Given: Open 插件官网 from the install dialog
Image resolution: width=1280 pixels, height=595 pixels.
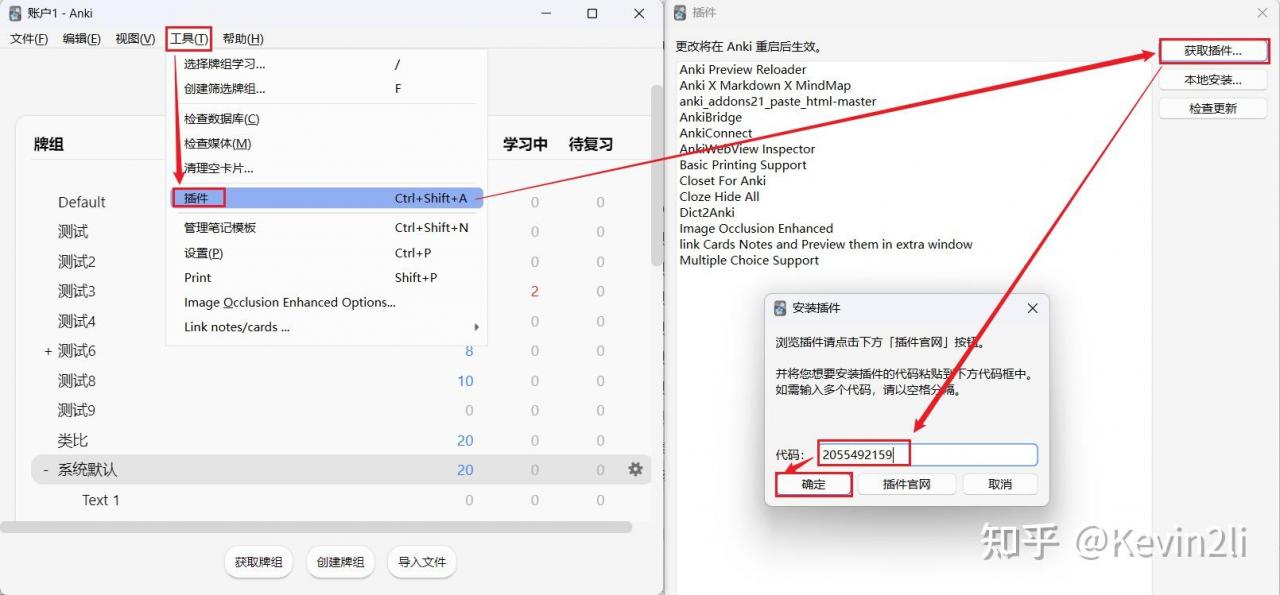Looking at the screenshot, I should 907,484.
